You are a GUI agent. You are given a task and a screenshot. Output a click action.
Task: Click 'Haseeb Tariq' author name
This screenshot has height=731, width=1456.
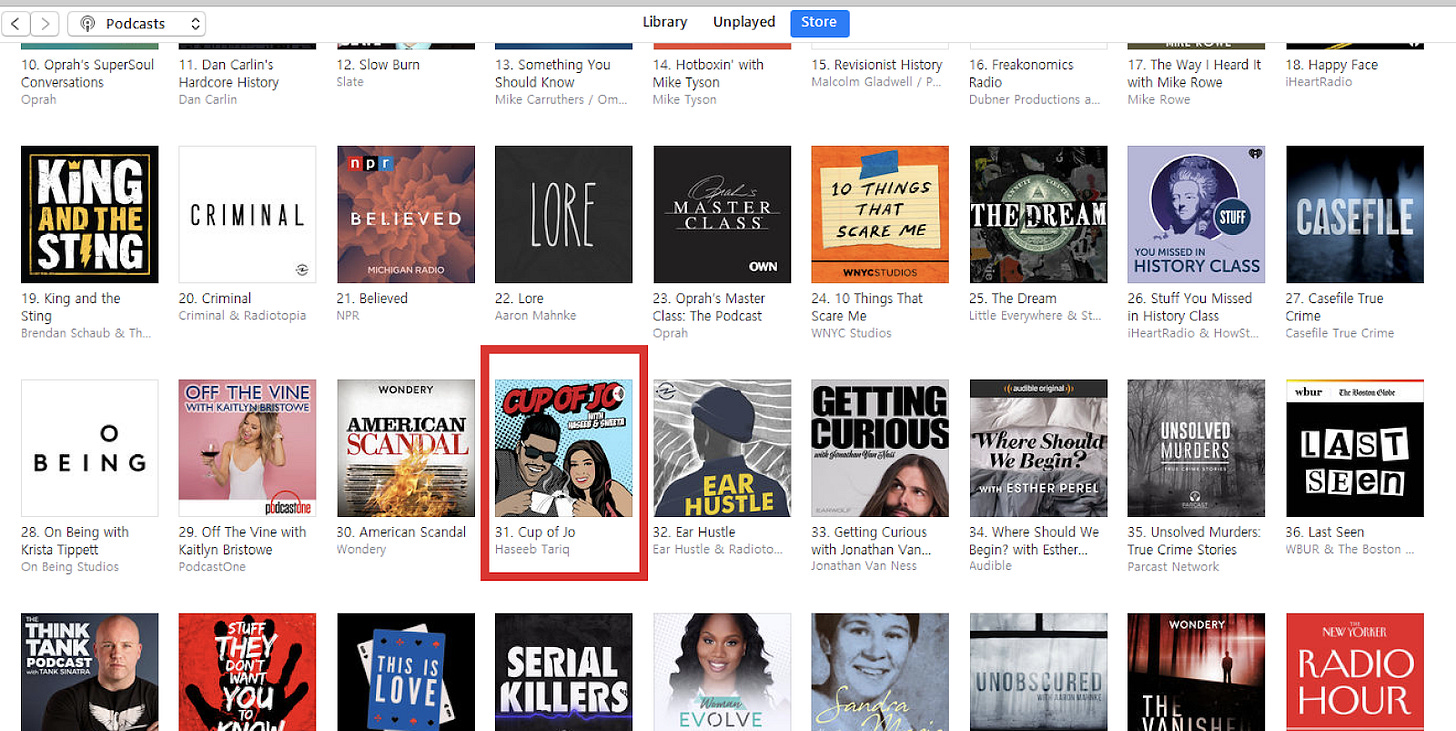tap(531, 550)
